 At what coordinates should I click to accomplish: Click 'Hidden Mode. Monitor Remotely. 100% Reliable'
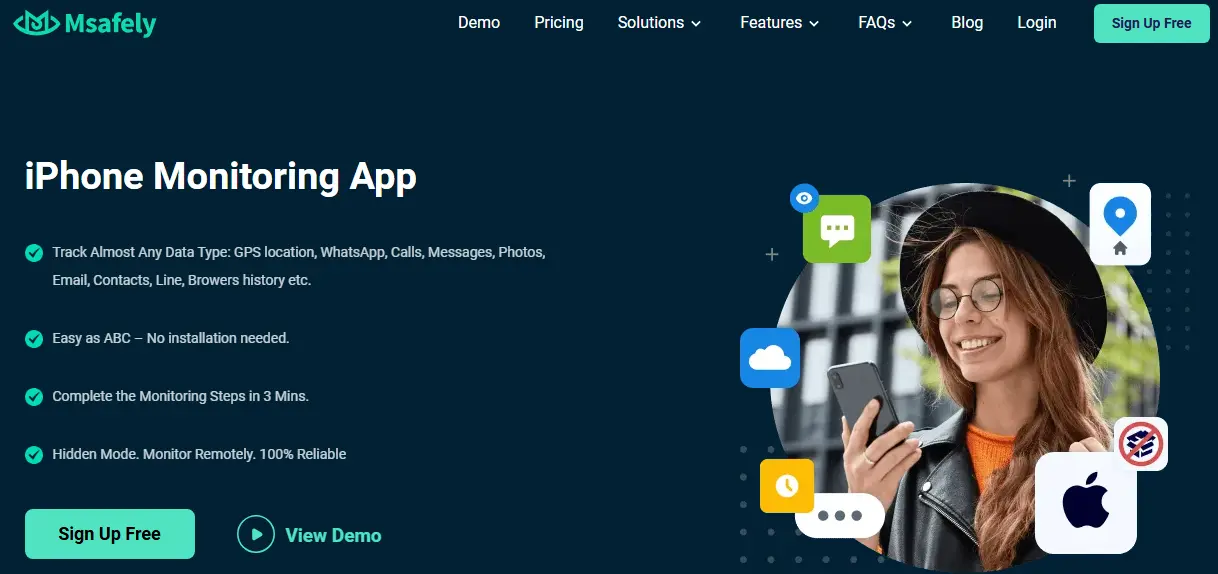(199, 454)
